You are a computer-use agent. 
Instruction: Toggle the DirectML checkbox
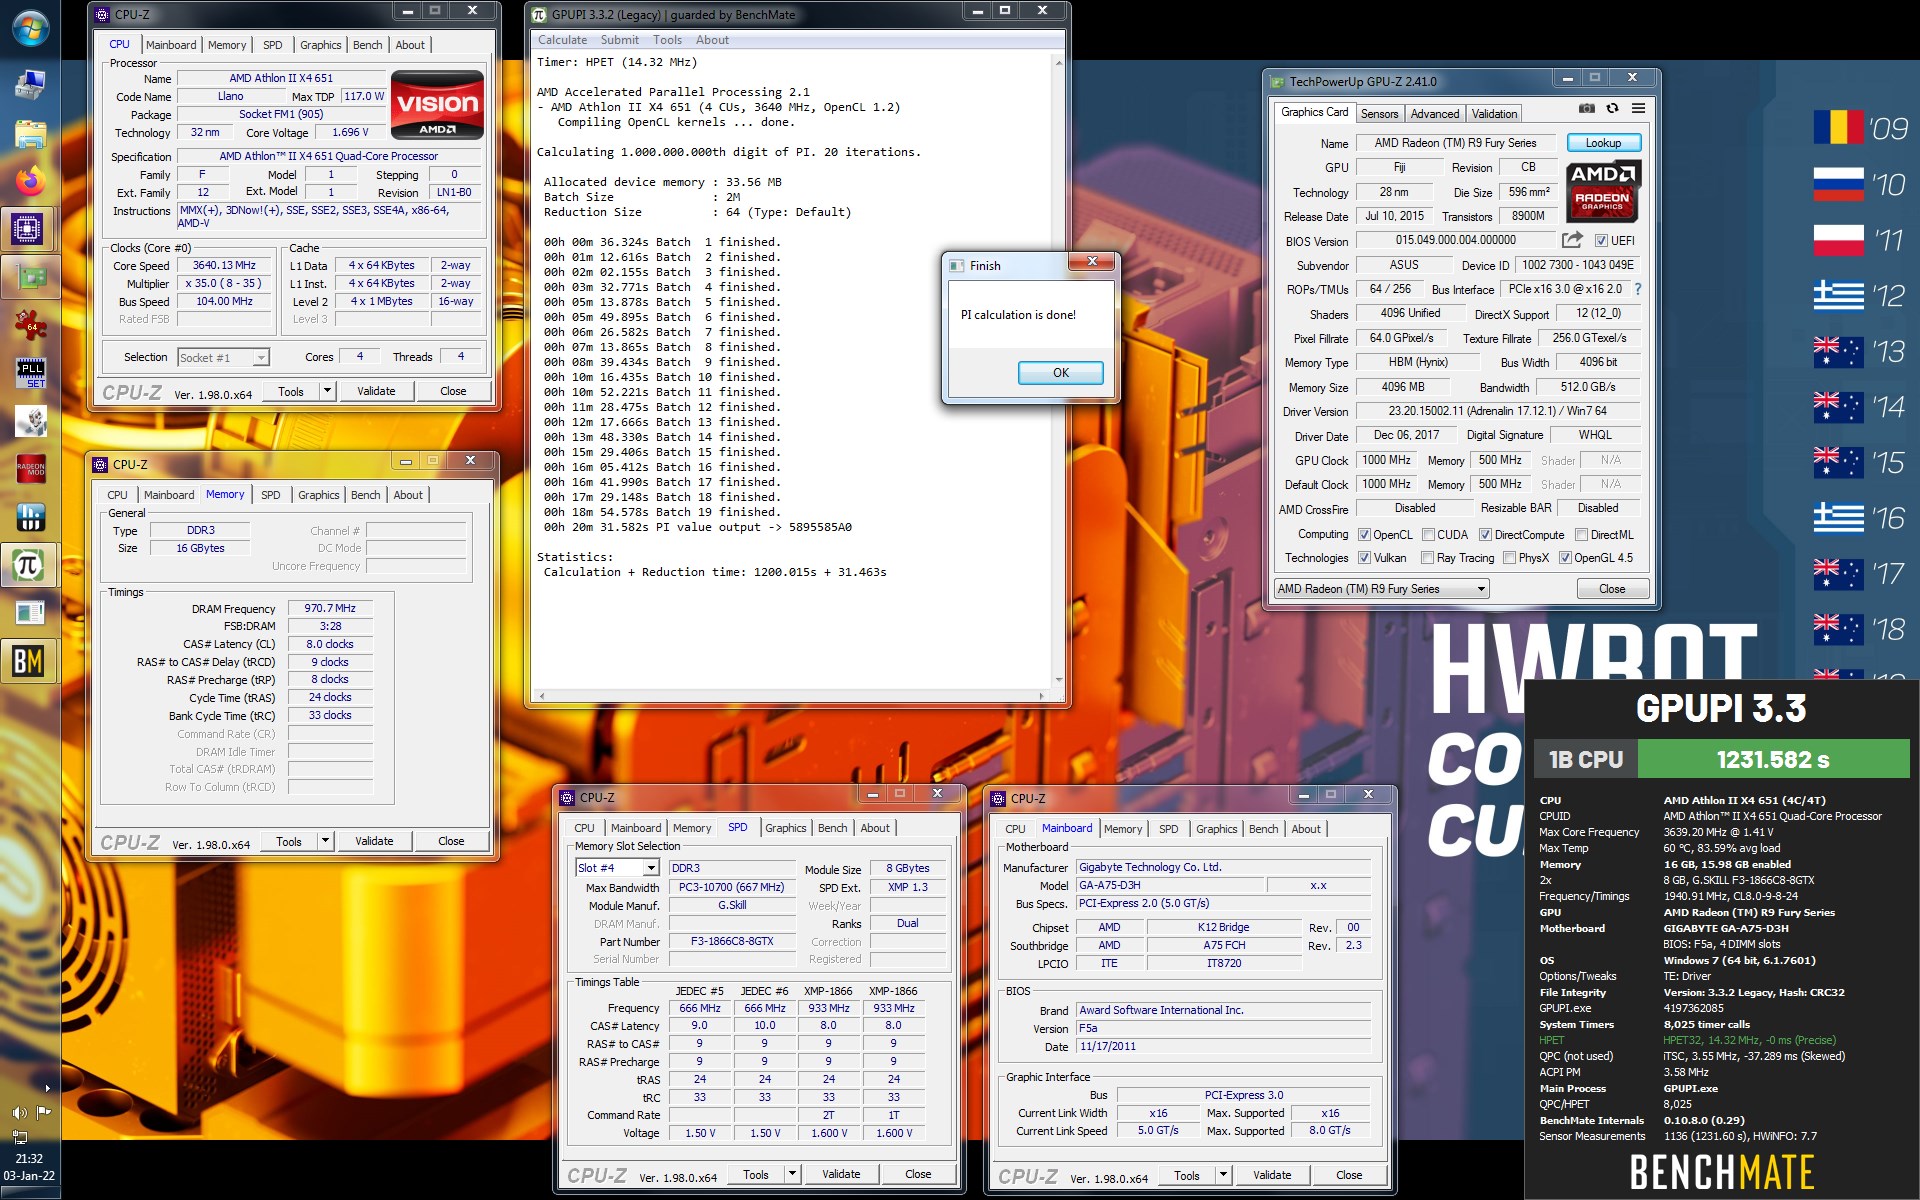(1582, 535)
